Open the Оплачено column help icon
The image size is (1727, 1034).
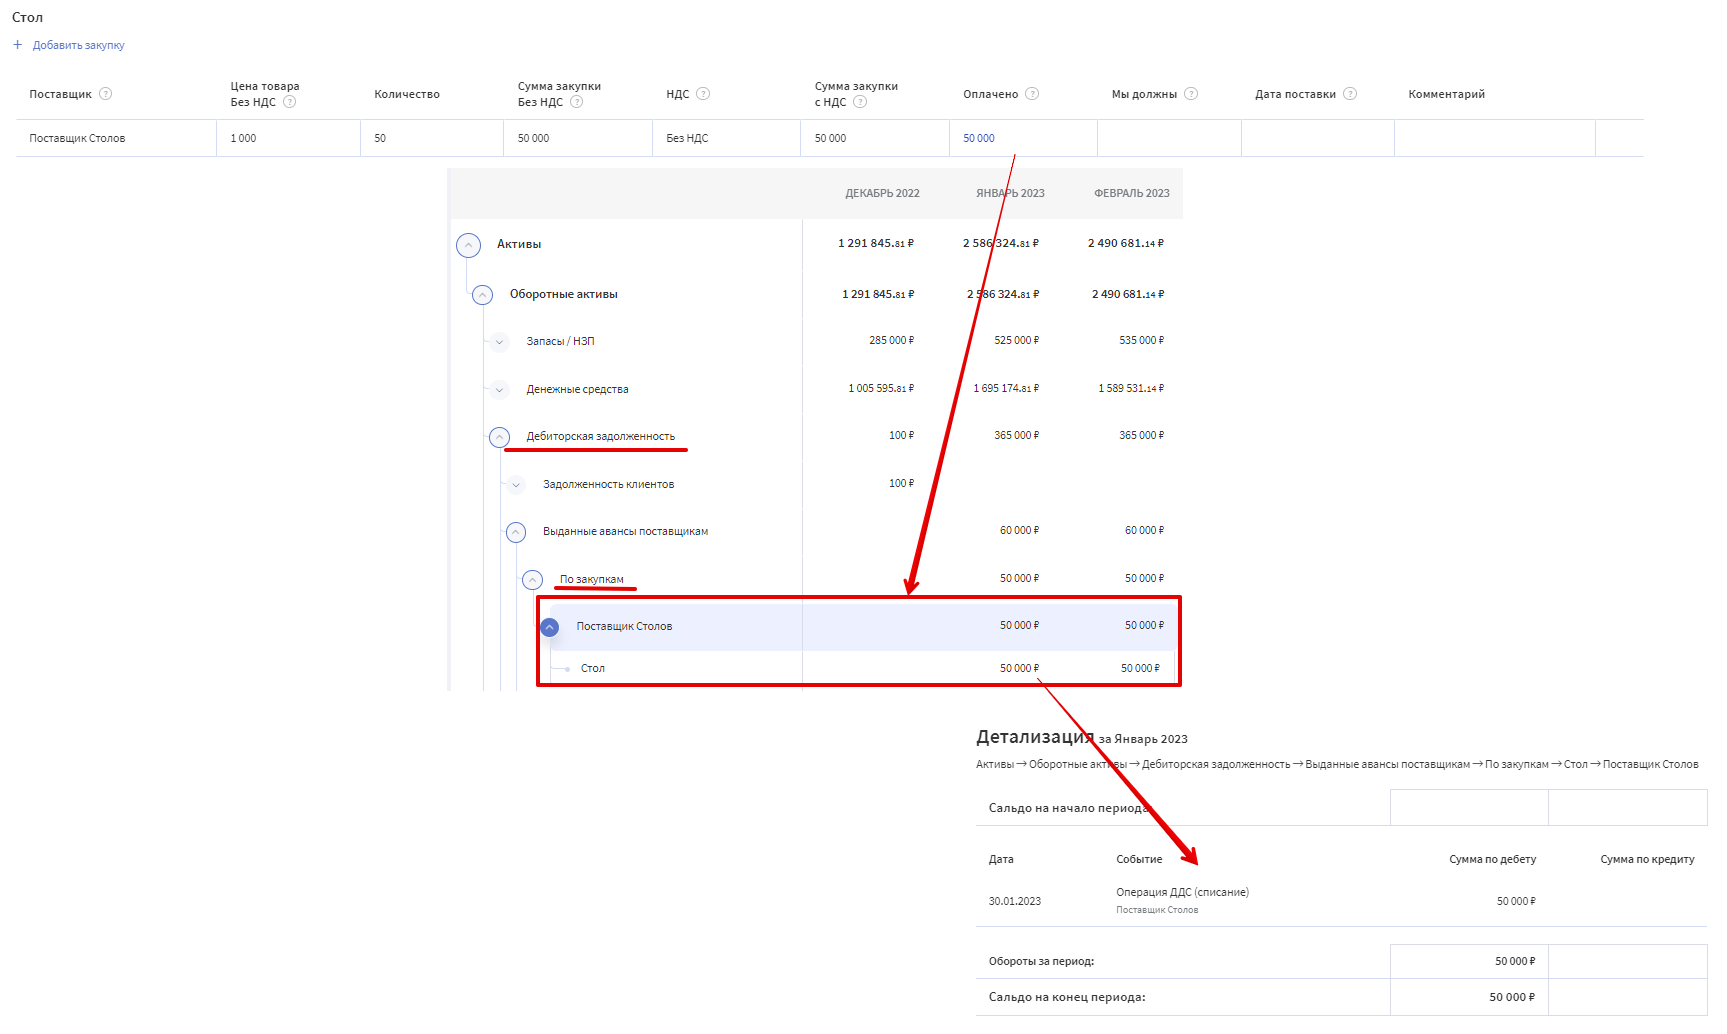(x=1032, y=94)
